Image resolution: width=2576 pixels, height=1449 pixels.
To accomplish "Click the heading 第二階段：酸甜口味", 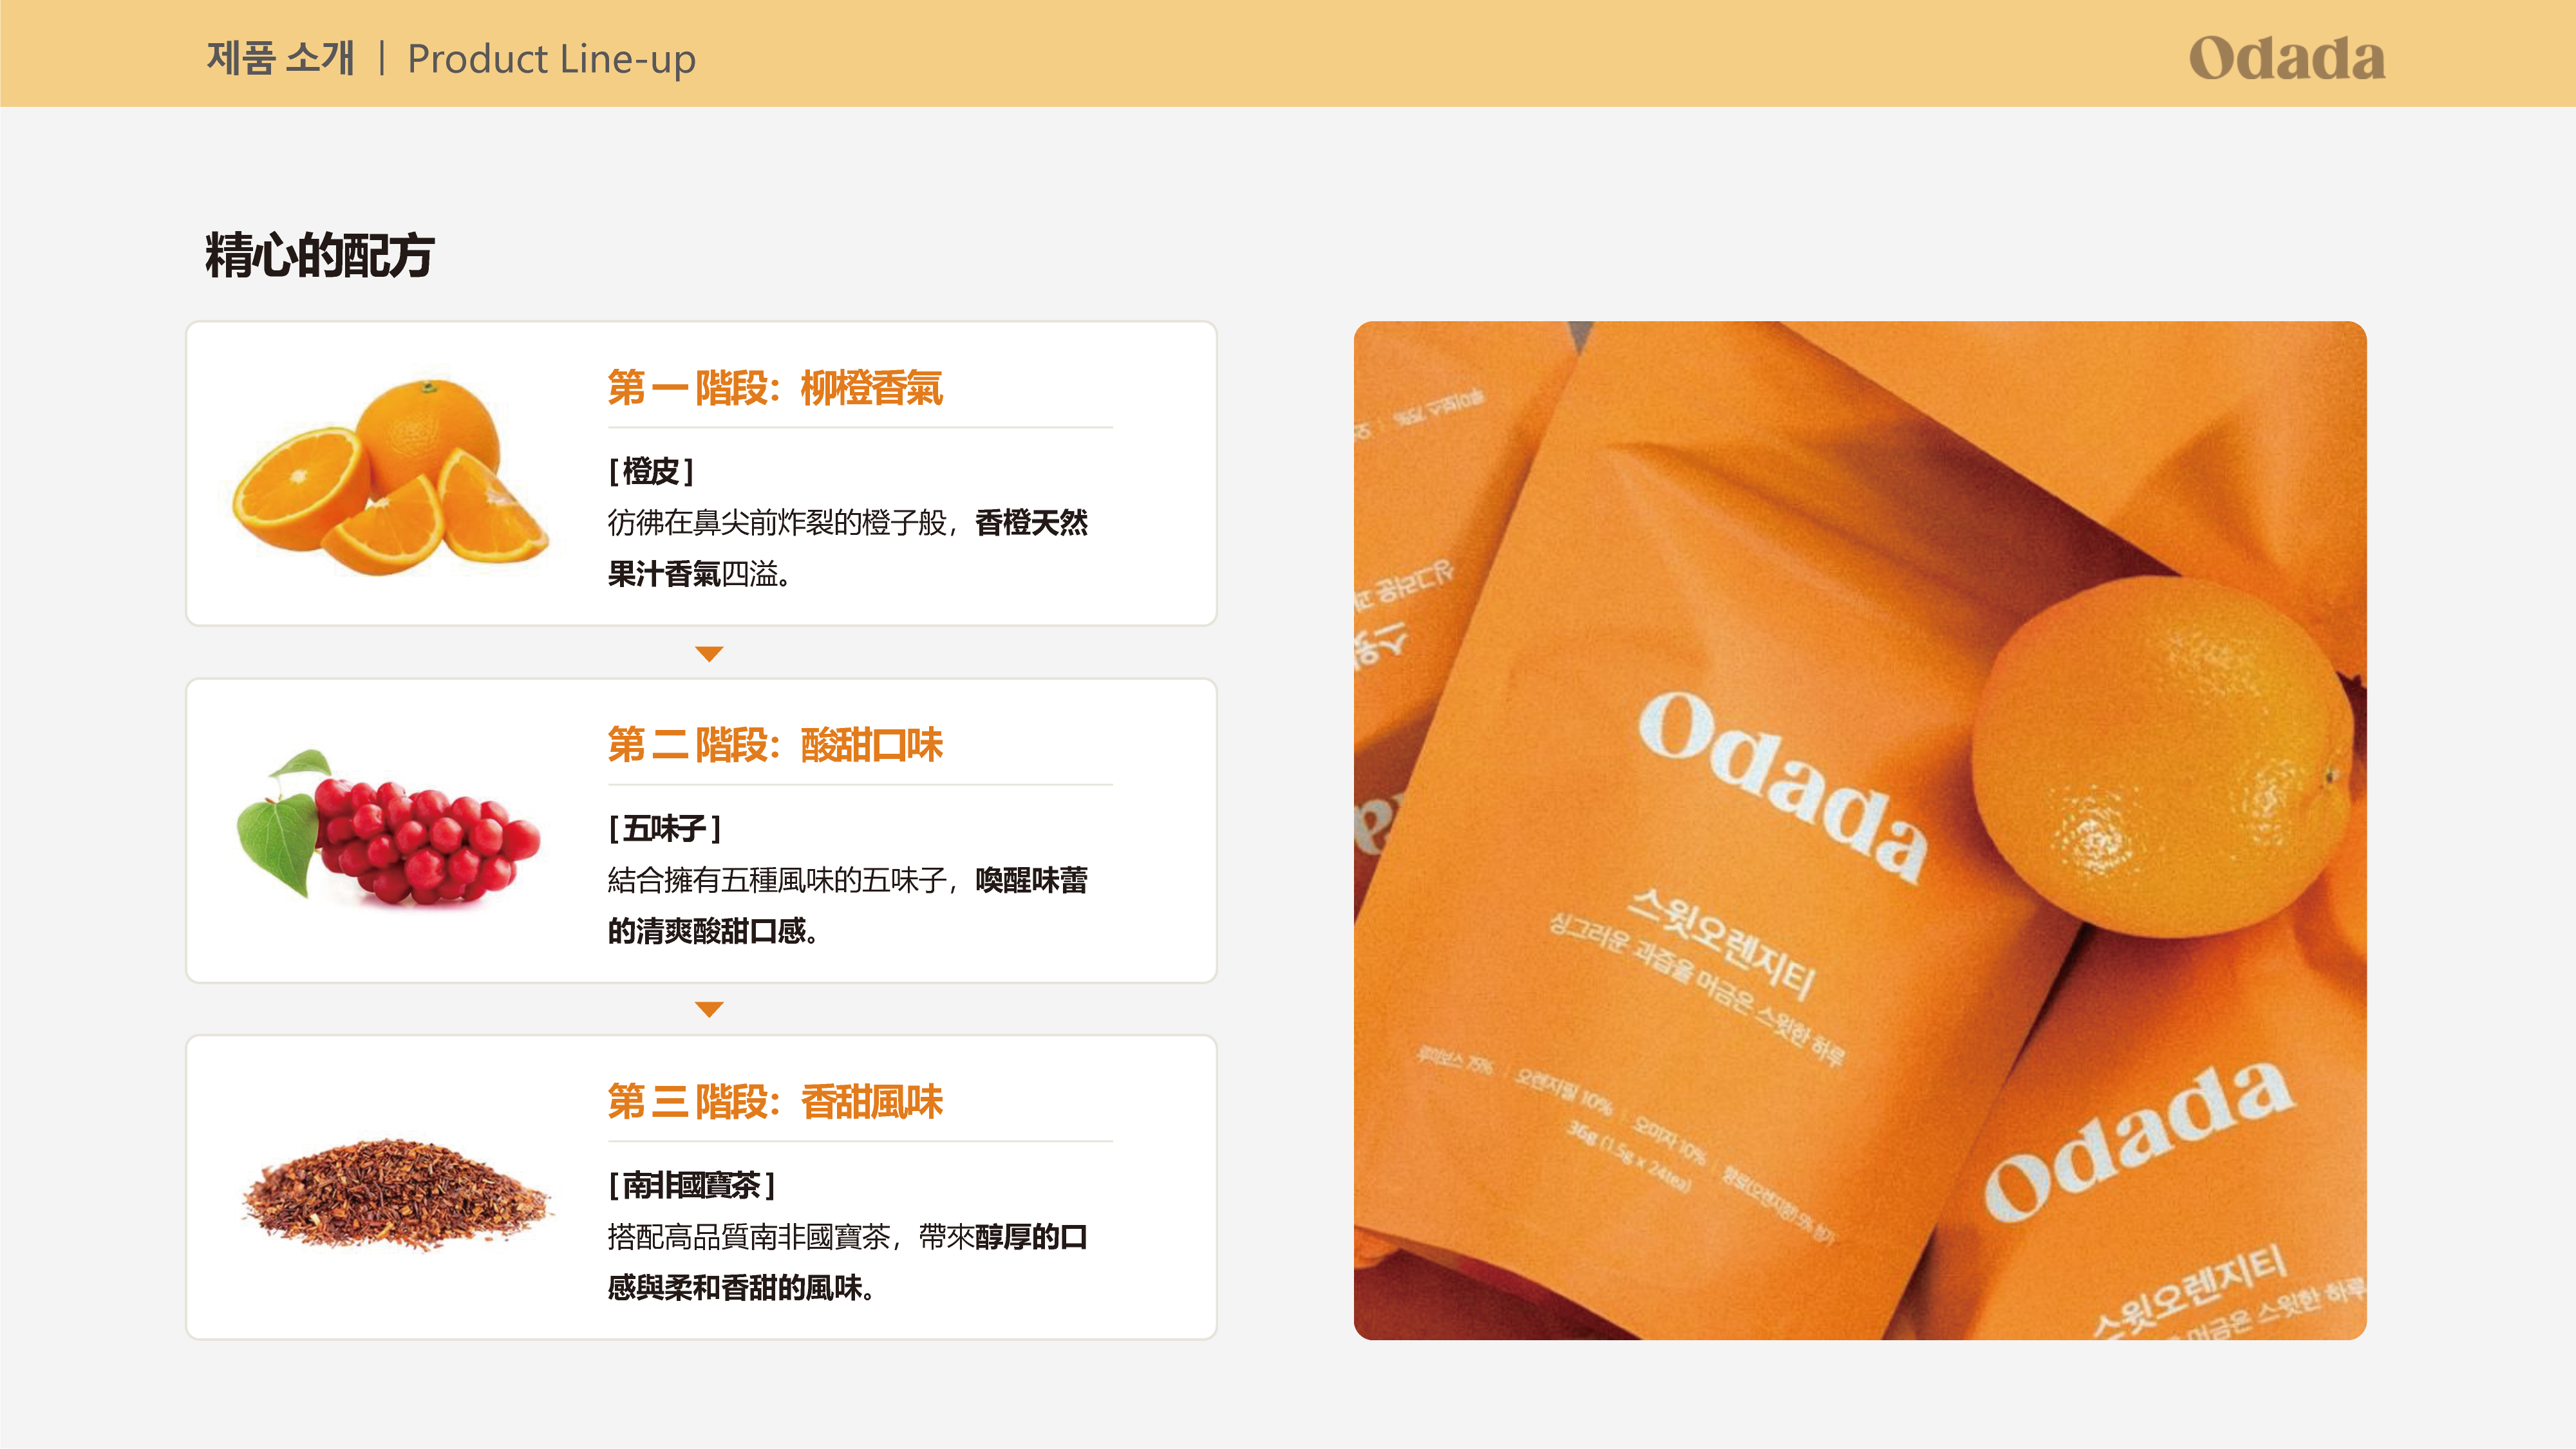I will [775, 745].
